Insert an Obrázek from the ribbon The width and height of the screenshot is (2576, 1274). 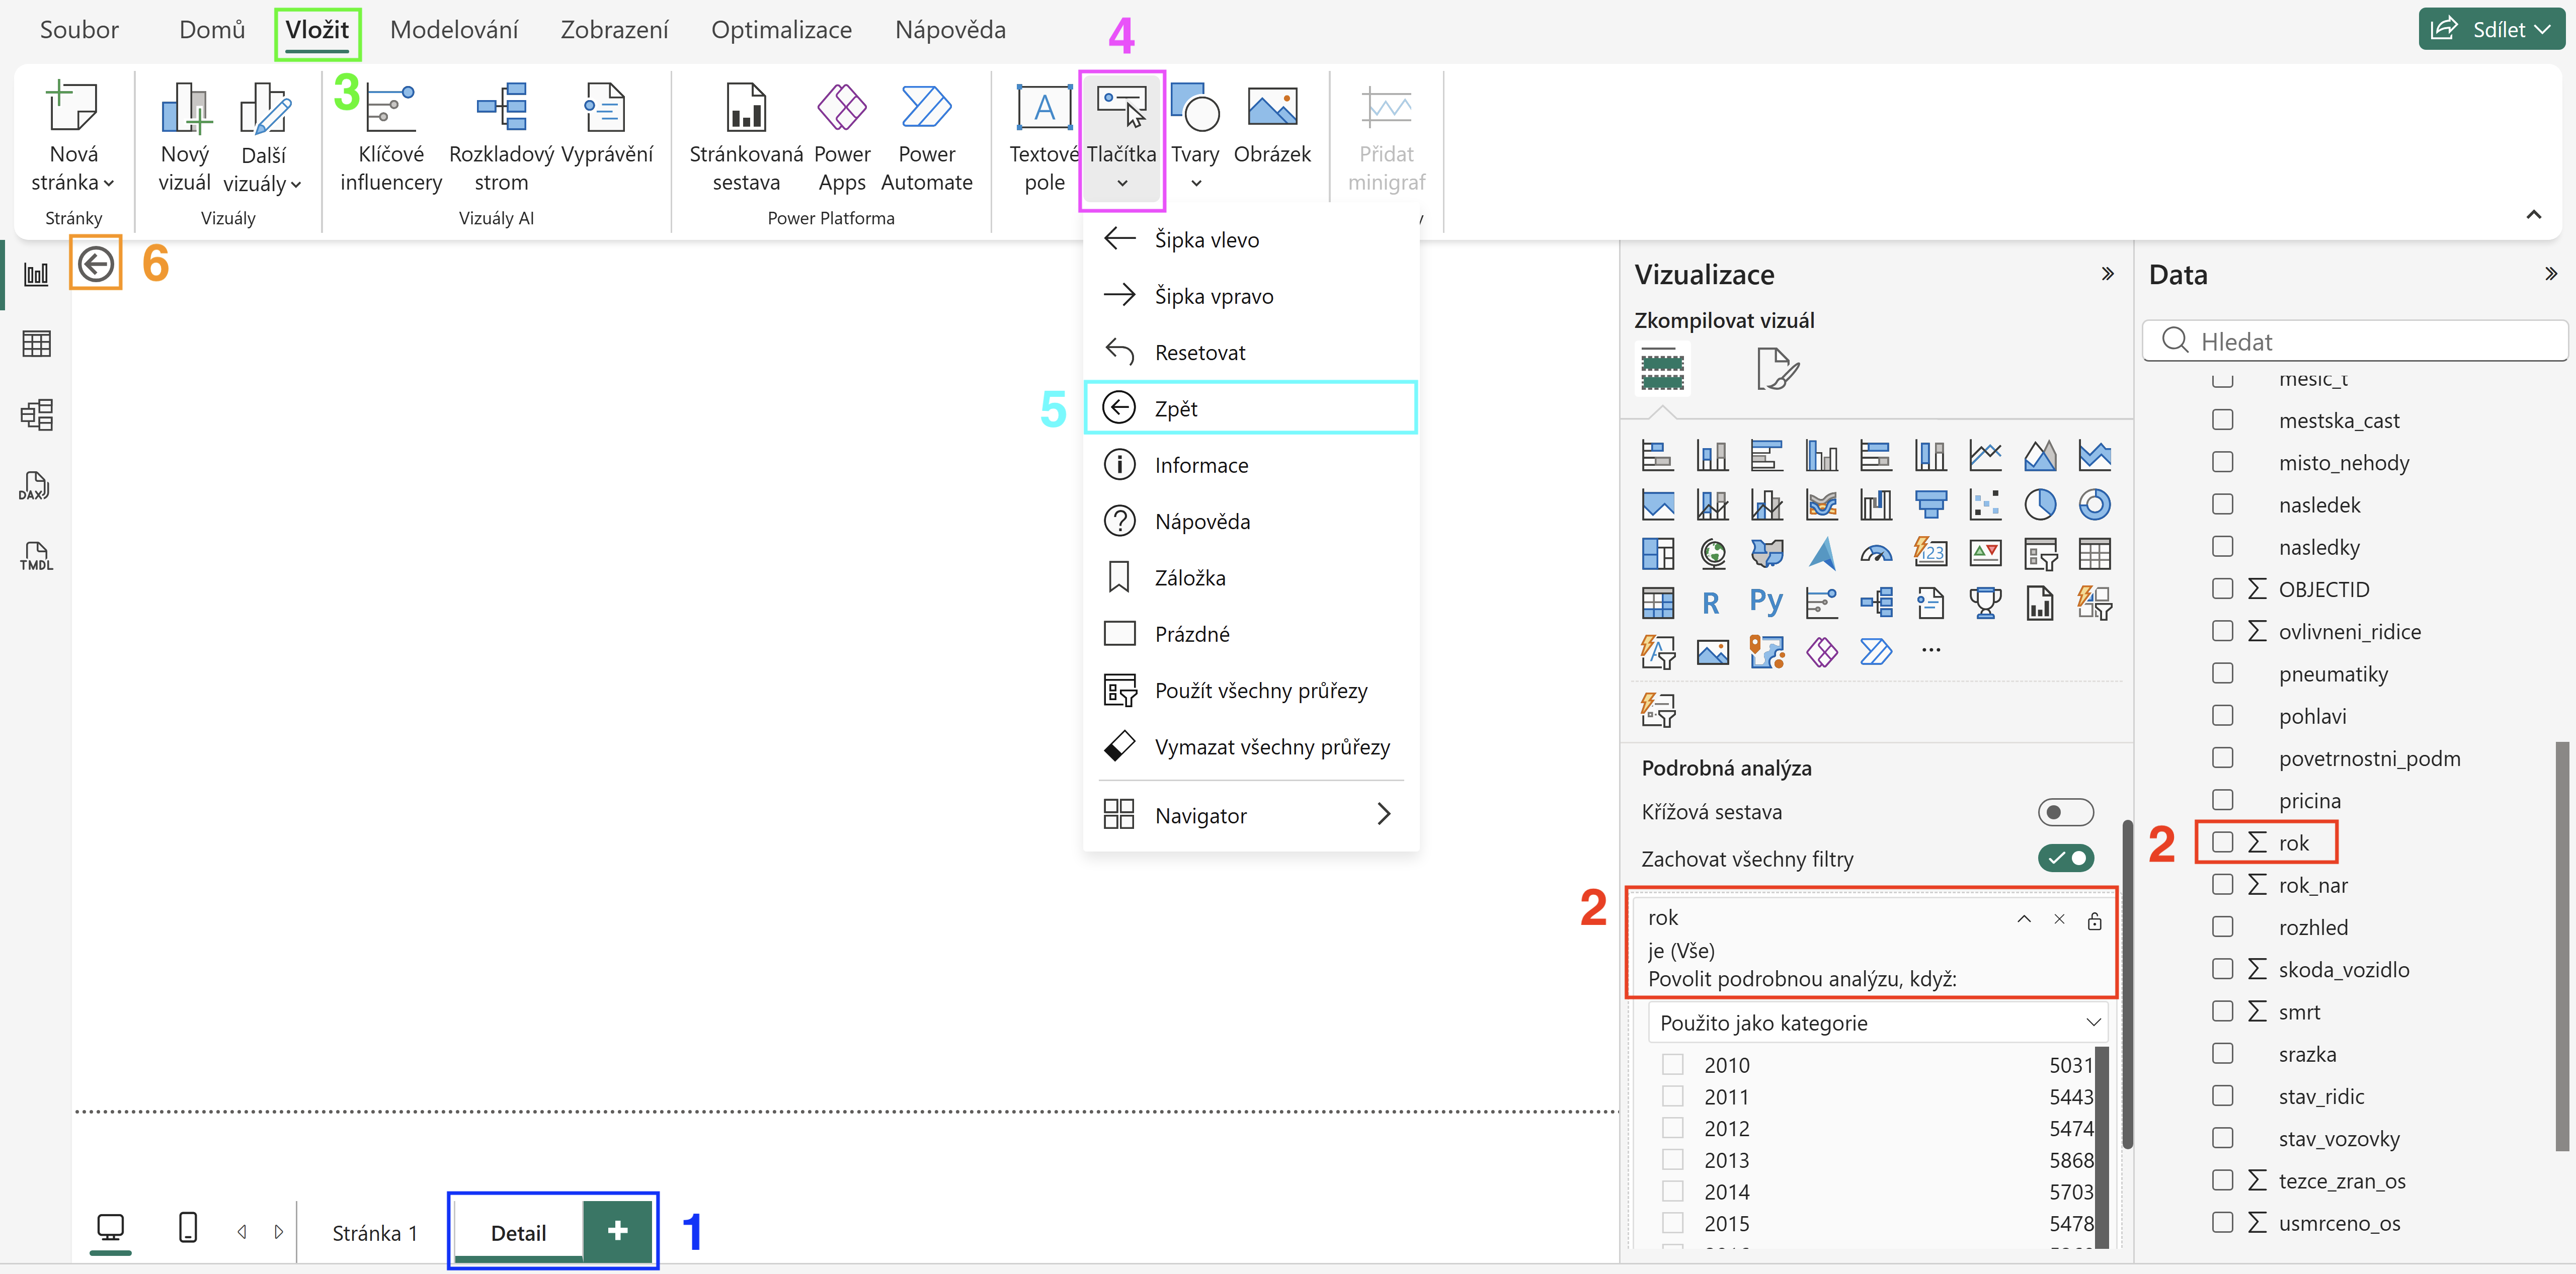coord(1272,126)
